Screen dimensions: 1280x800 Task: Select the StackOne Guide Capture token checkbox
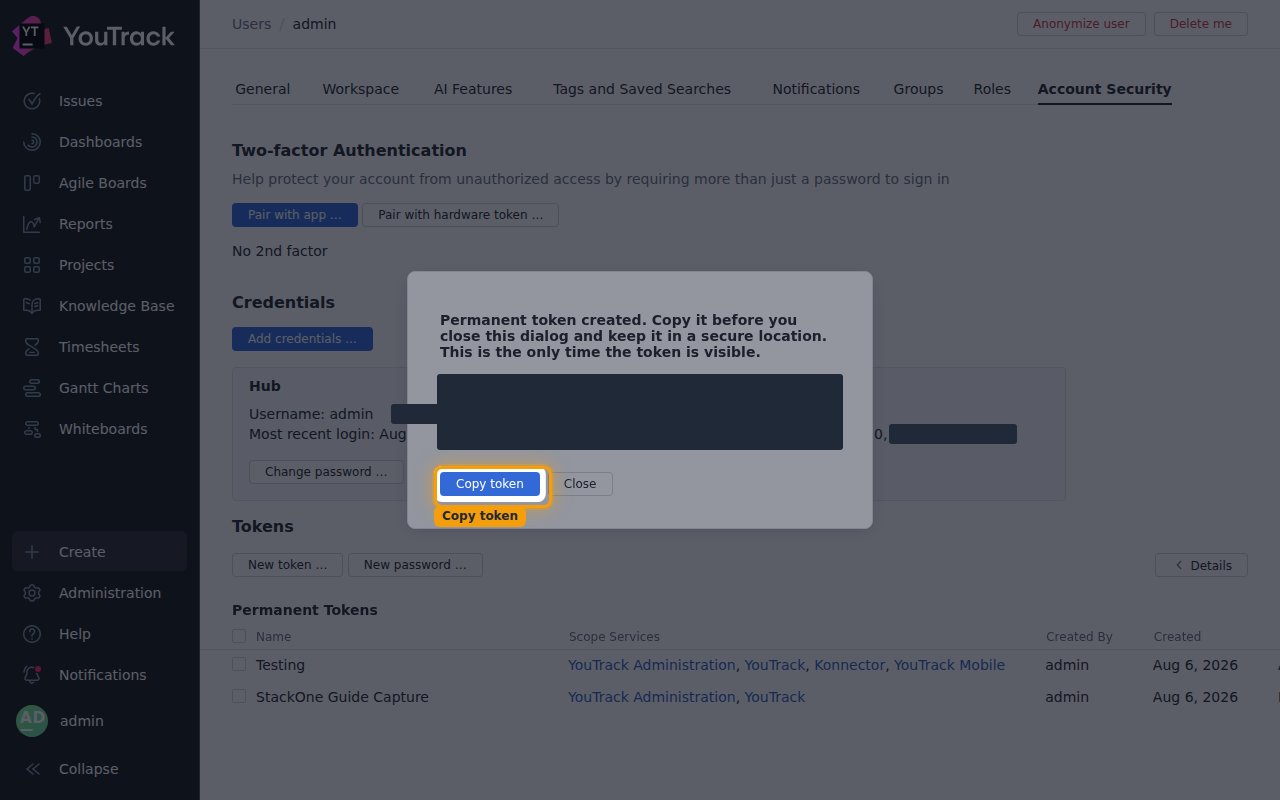coord(239,697)
